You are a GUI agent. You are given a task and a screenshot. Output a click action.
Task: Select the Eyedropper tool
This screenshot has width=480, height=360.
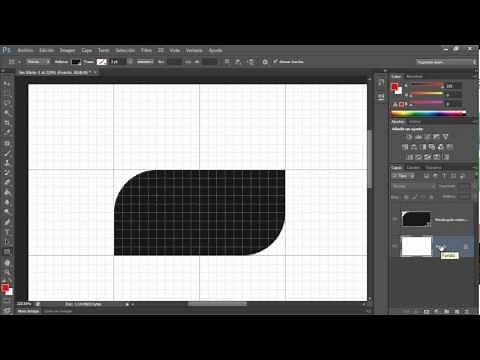pos(7,133)
